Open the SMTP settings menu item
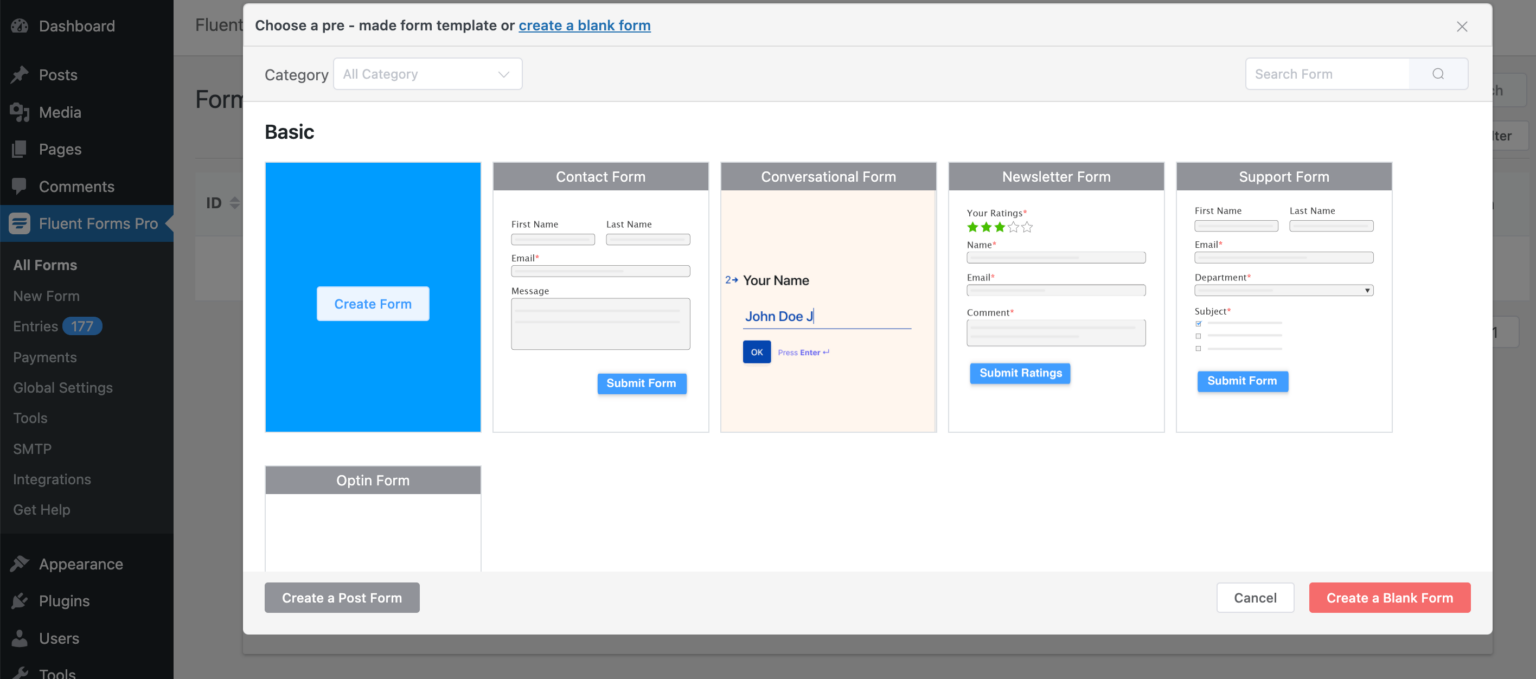 (30, 448)
